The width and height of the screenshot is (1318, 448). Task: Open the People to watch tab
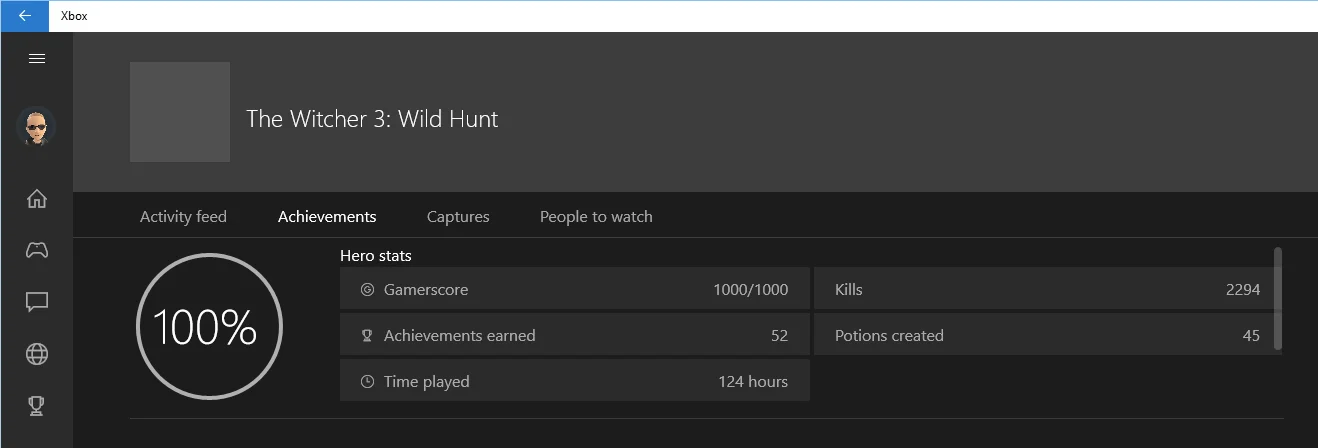pyautogui.click(x=596, y=216)
